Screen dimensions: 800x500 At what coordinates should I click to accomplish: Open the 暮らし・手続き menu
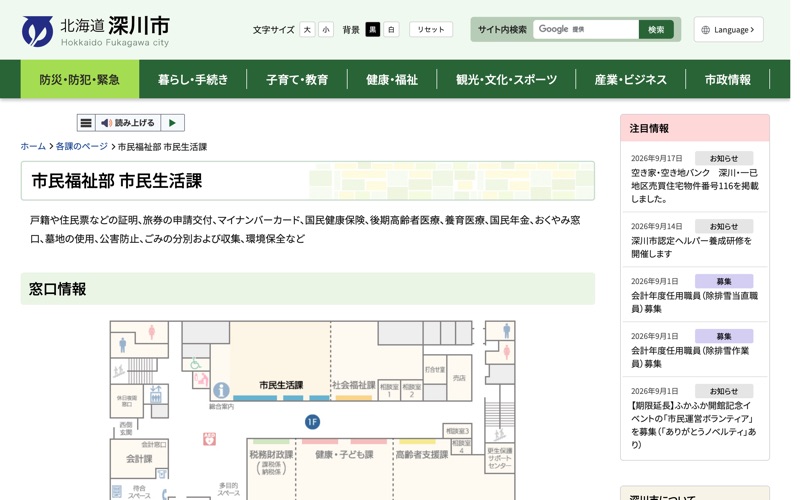(193, 79)
